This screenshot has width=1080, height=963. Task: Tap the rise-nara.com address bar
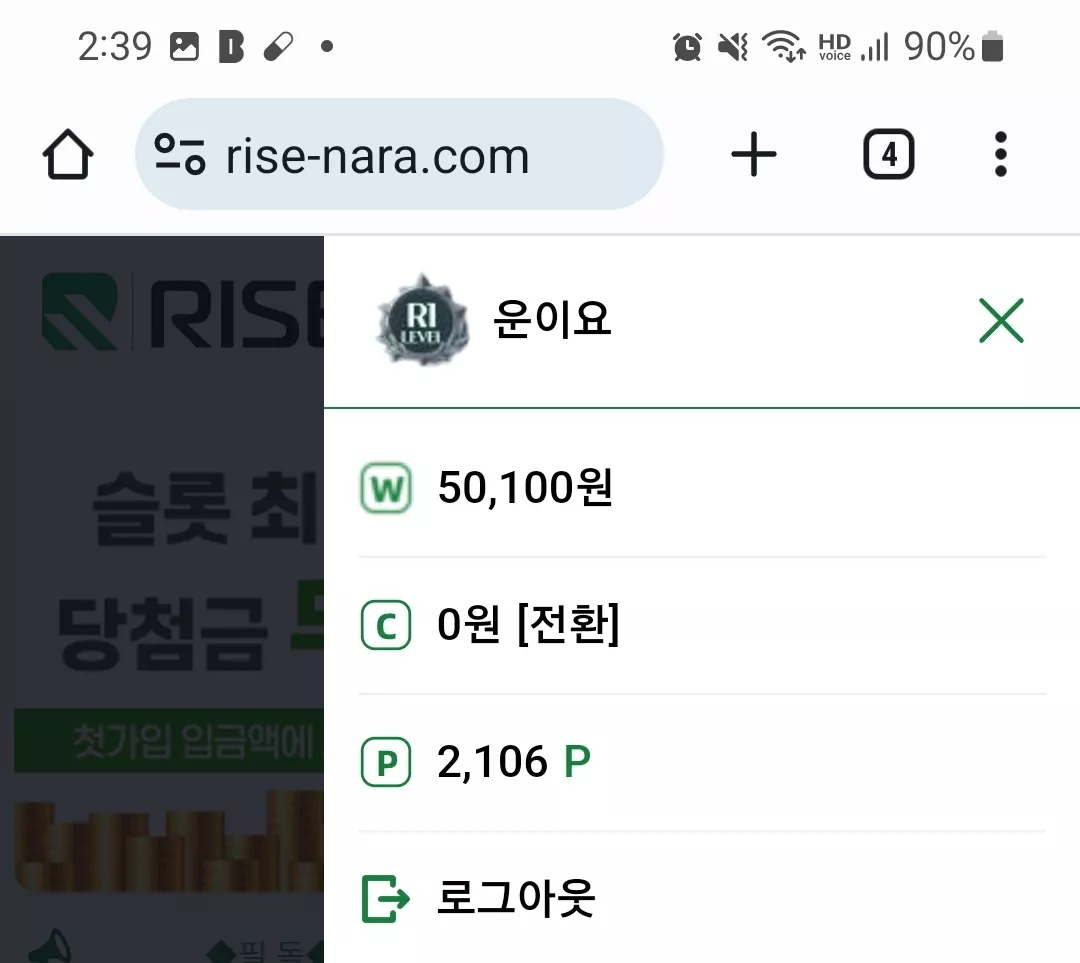(x=399, y=154)
